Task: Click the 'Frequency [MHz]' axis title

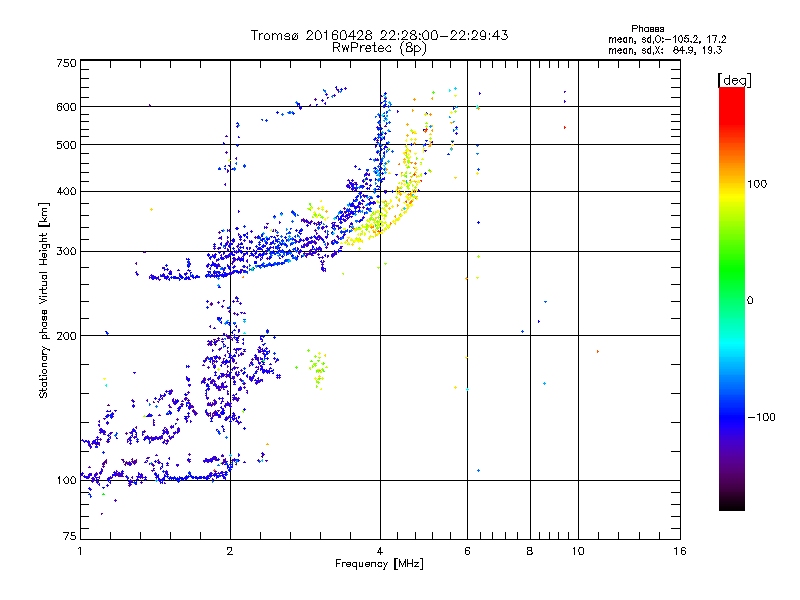Action: (x=379, y=564)
